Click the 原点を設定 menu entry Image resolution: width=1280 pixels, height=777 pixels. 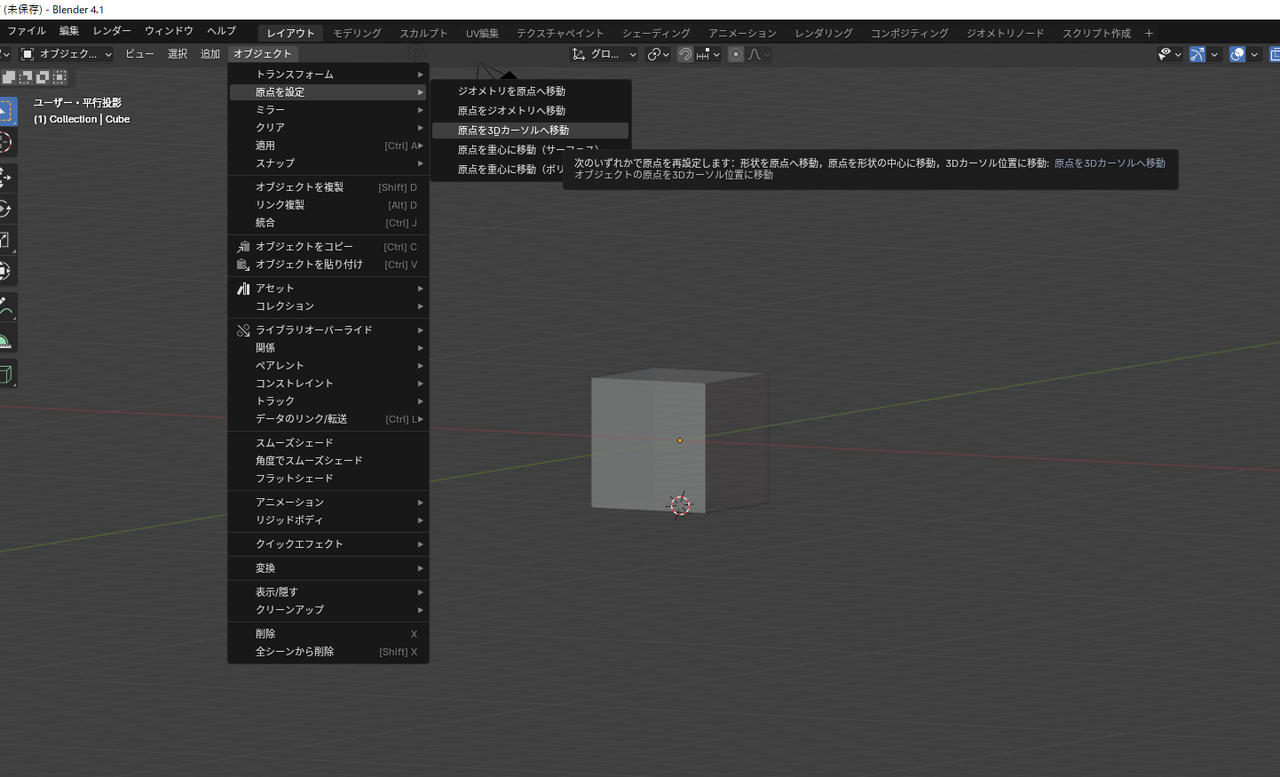click(x=328, y=92)
